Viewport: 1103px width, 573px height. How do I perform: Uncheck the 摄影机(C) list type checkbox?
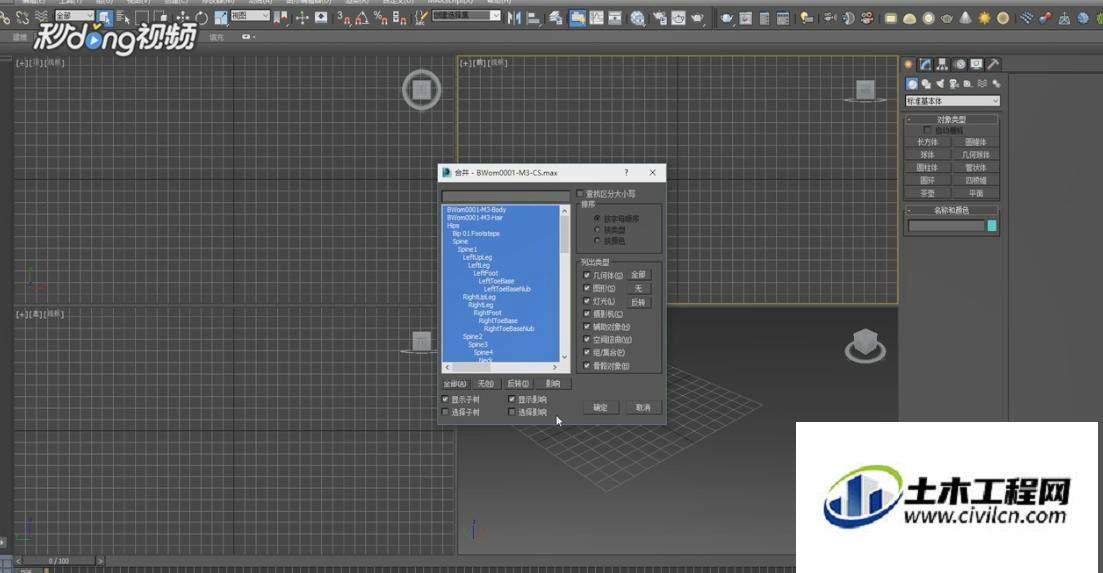[x=587, y=314]
